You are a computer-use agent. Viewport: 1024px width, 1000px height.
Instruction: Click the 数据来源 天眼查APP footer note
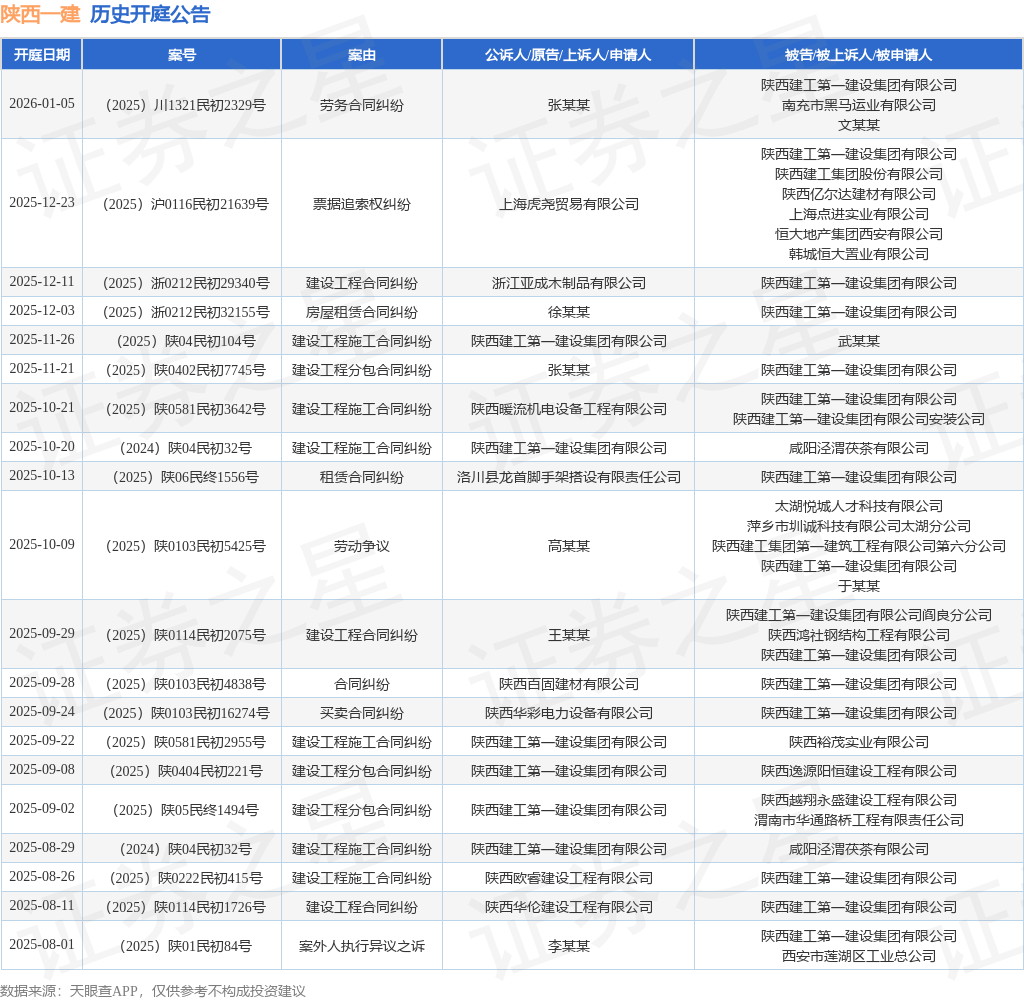coord(153,991)
